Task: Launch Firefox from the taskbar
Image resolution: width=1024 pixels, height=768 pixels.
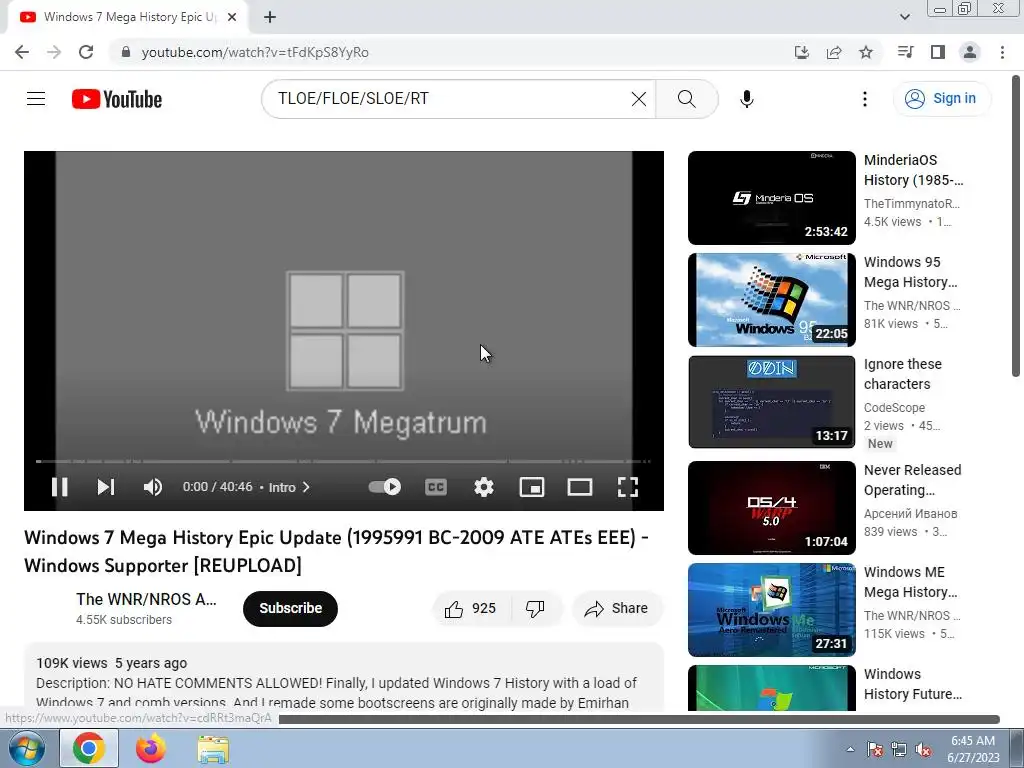Action: point(151,748)
